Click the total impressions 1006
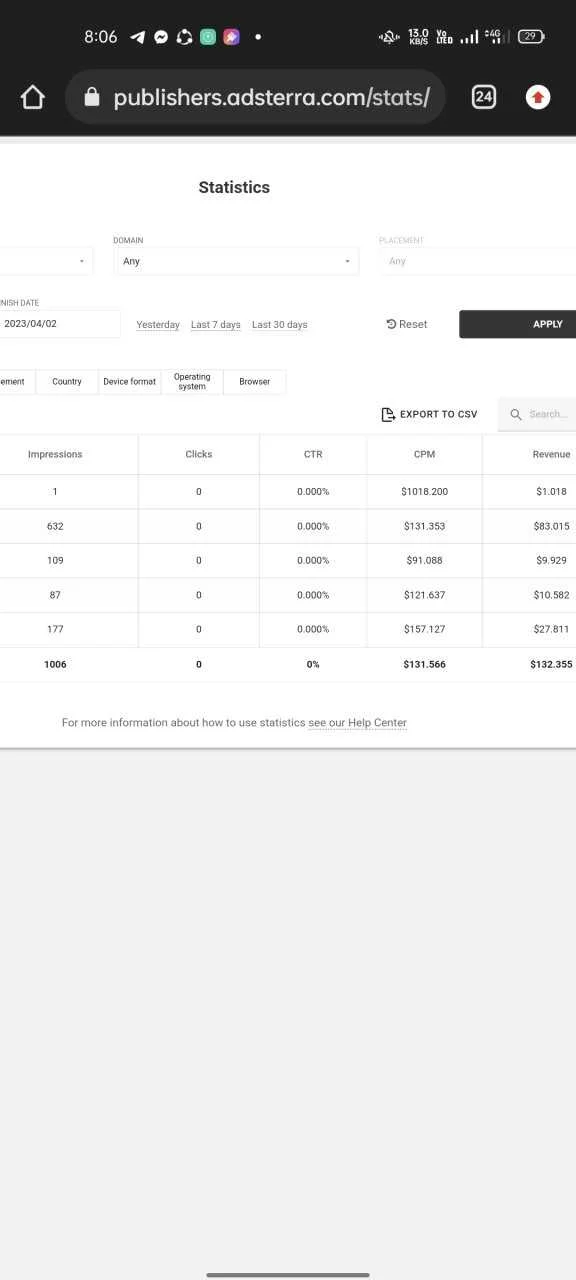The image size is (576, 1280). click(55, 664)
